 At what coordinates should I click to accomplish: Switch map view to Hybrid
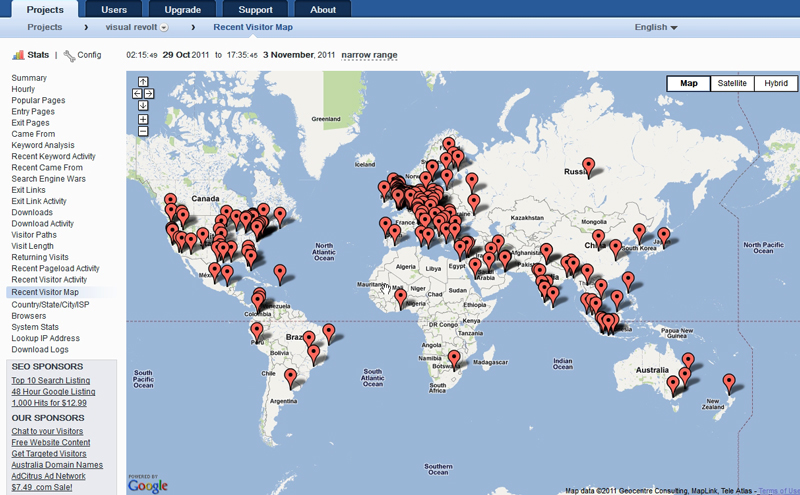click(x=775, y=84)
